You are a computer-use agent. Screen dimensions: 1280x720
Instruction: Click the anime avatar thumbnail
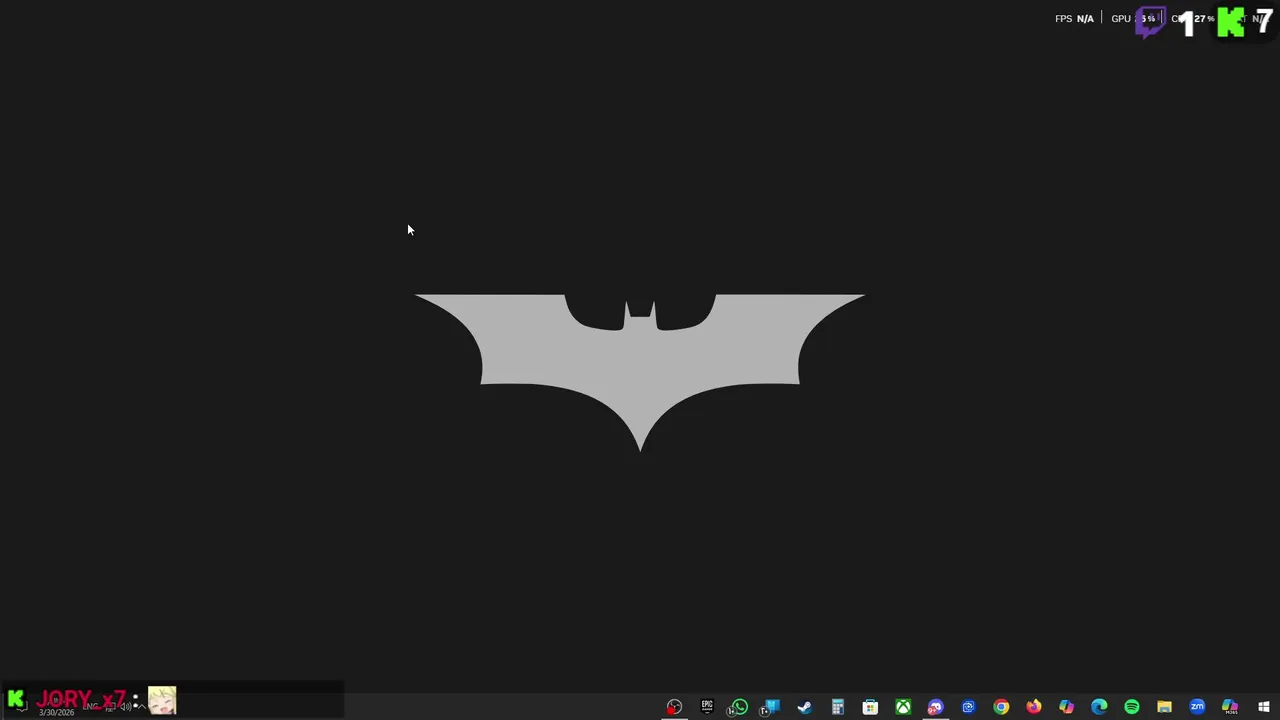(162, 700)
